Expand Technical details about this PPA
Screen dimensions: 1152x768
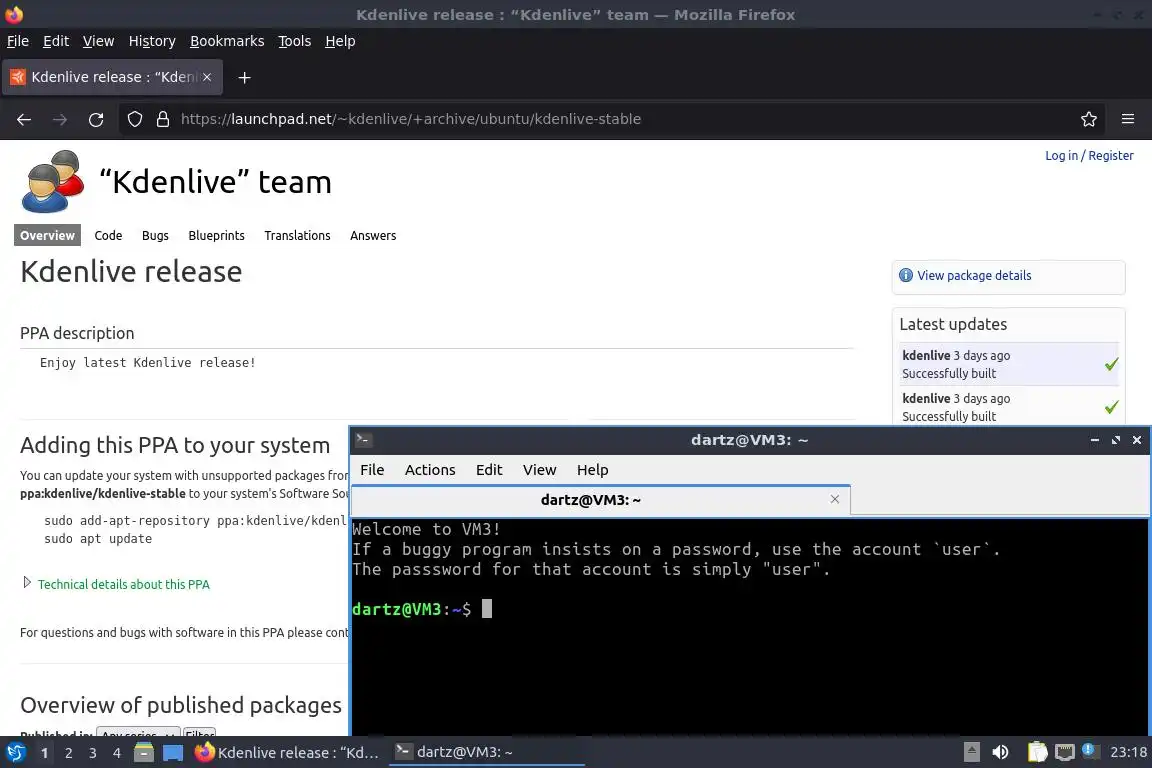[27, 583]
